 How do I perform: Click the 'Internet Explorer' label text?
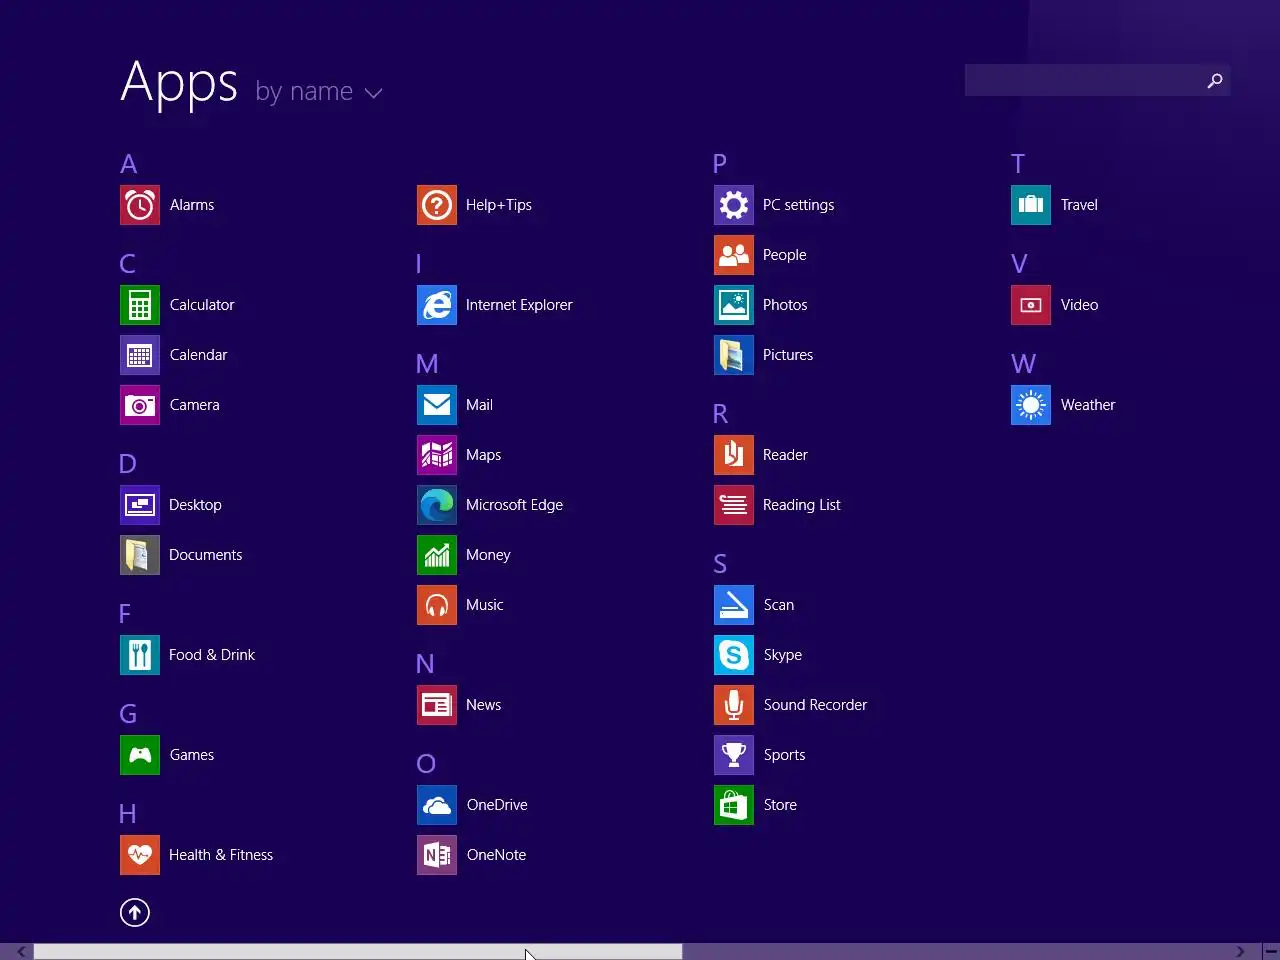[x=519, y=305]
